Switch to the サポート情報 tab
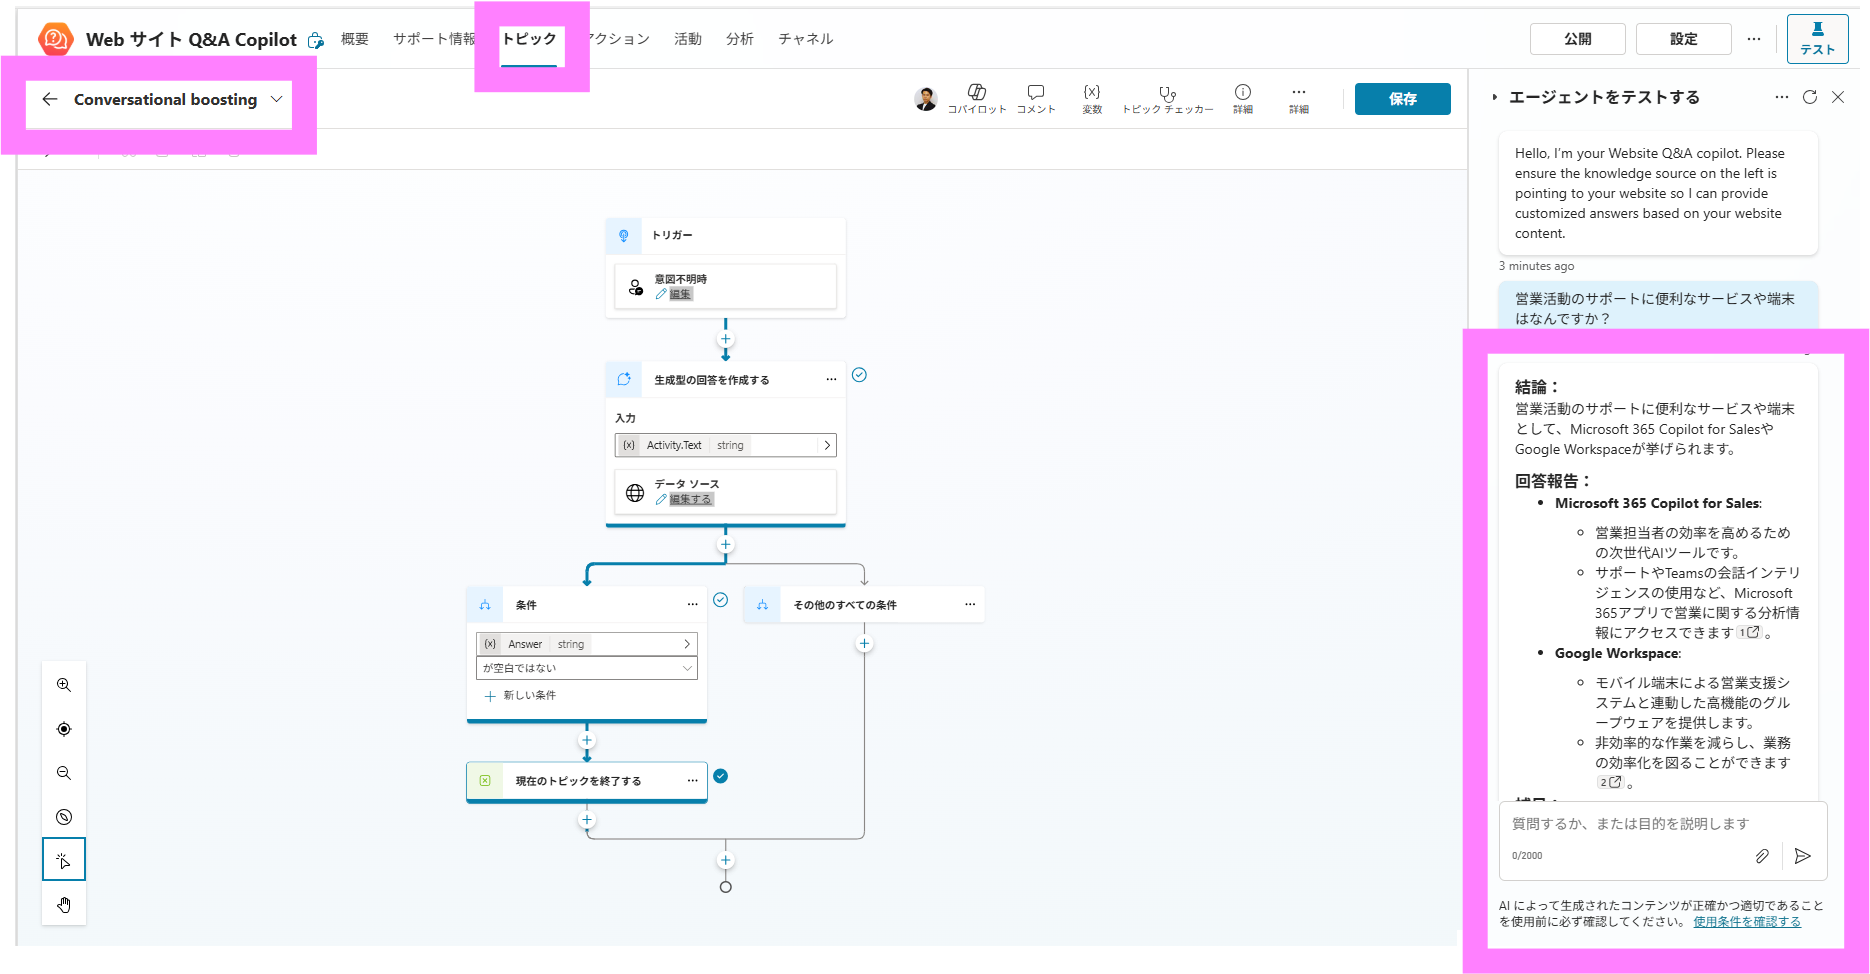 click(x=434, y=39)
